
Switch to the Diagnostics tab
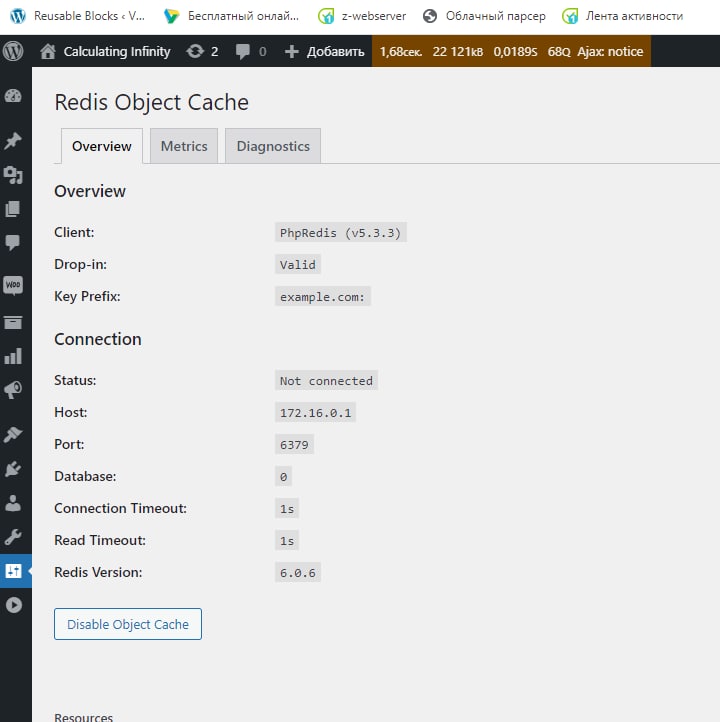[273, 146]
